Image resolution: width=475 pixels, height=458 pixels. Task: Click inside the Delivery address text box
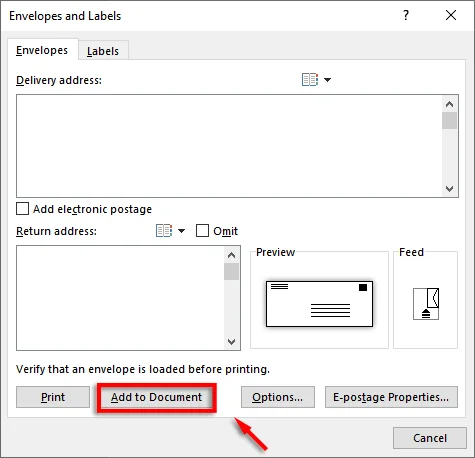click(229, 146)
